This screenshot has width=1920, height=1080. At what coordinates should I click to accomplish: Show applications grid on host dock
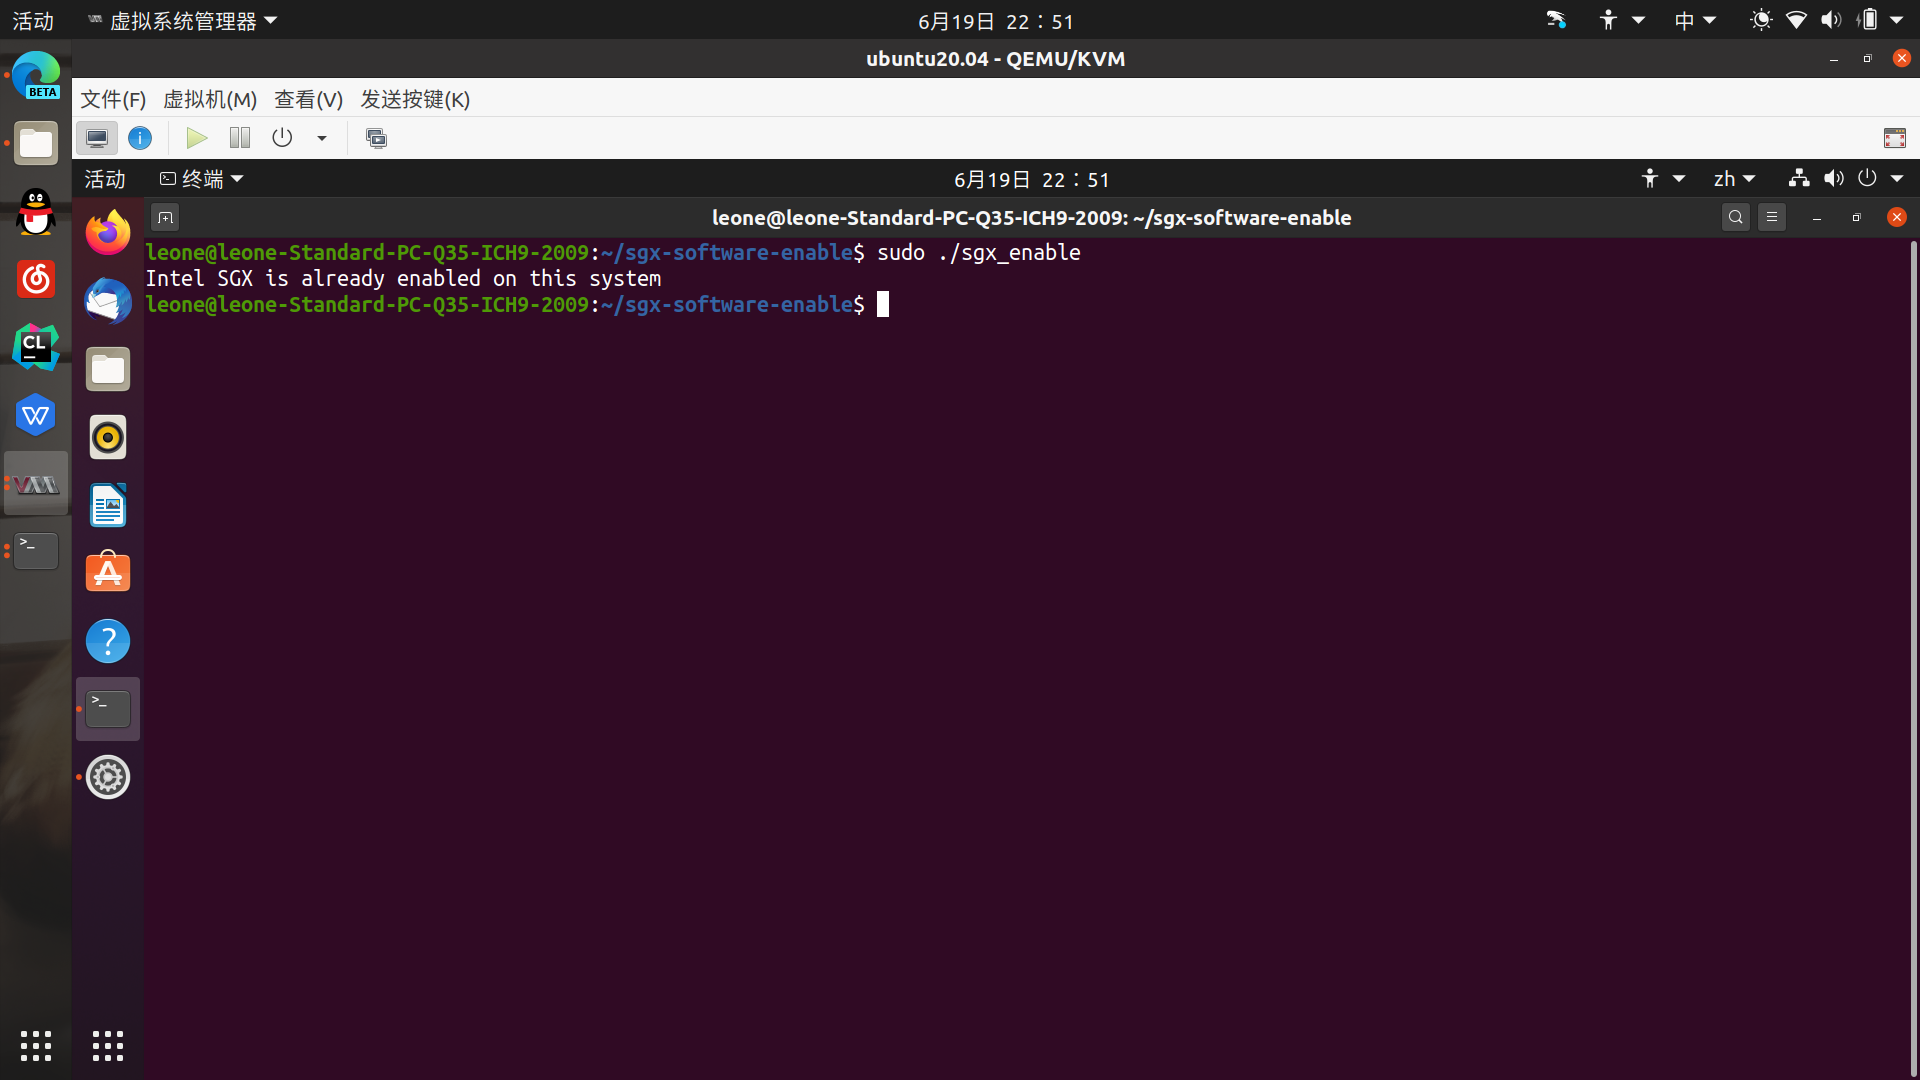click(36, 1046)
